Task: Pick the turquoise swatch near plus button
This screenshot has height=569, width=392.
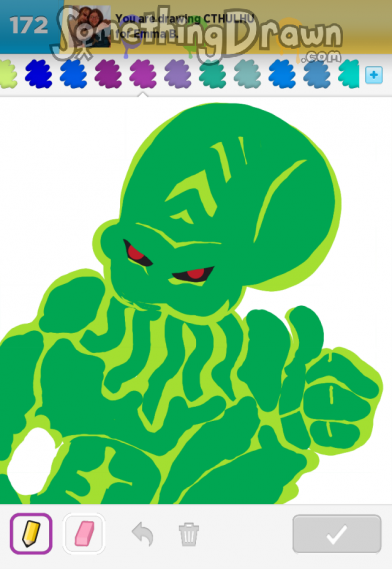Action: tap(349, 74)
